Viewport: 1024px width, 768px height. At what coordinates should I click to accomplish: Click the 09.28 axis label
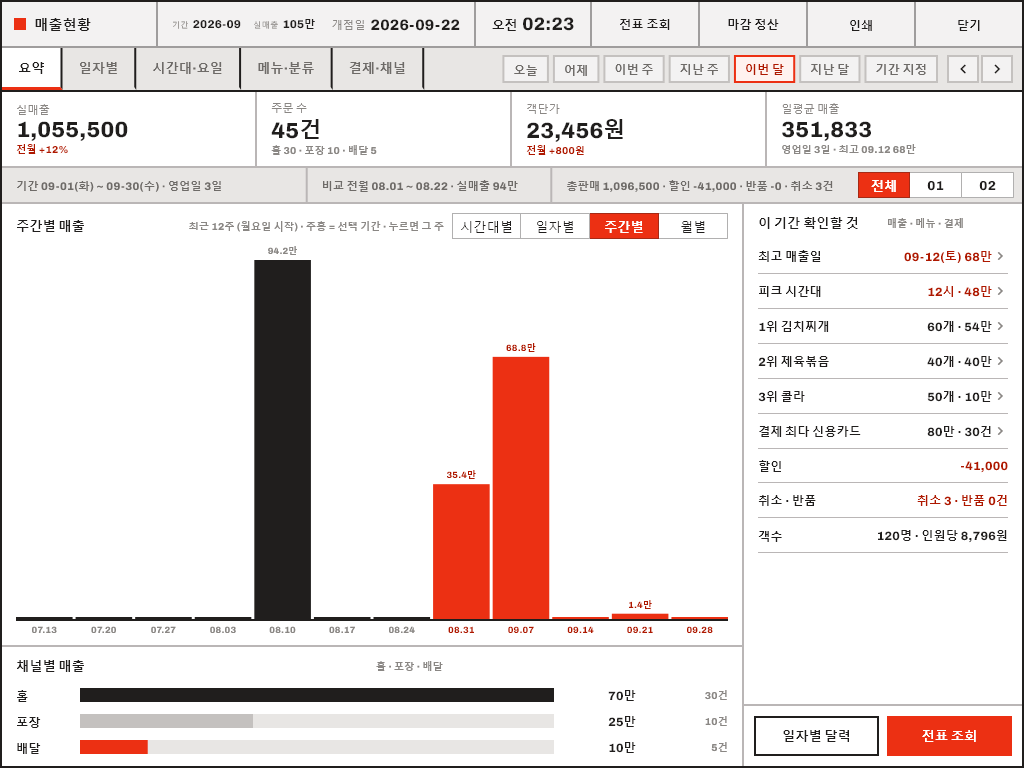tap(699, 630)
